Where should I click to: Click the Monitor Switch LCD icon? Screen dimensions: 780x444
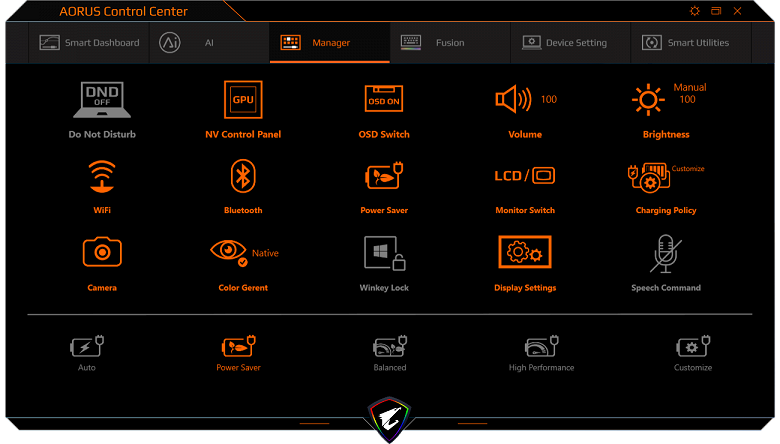[525, 176]
